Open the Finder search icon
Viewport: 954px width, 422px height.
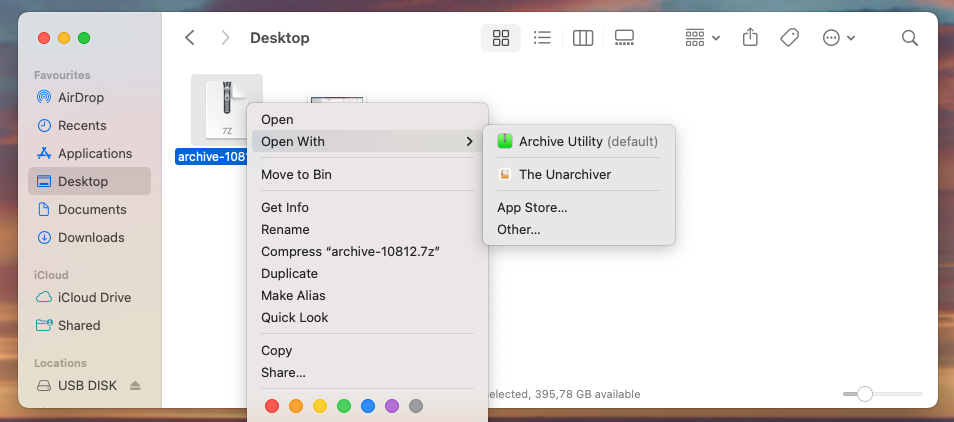click(x=909, y=38)
